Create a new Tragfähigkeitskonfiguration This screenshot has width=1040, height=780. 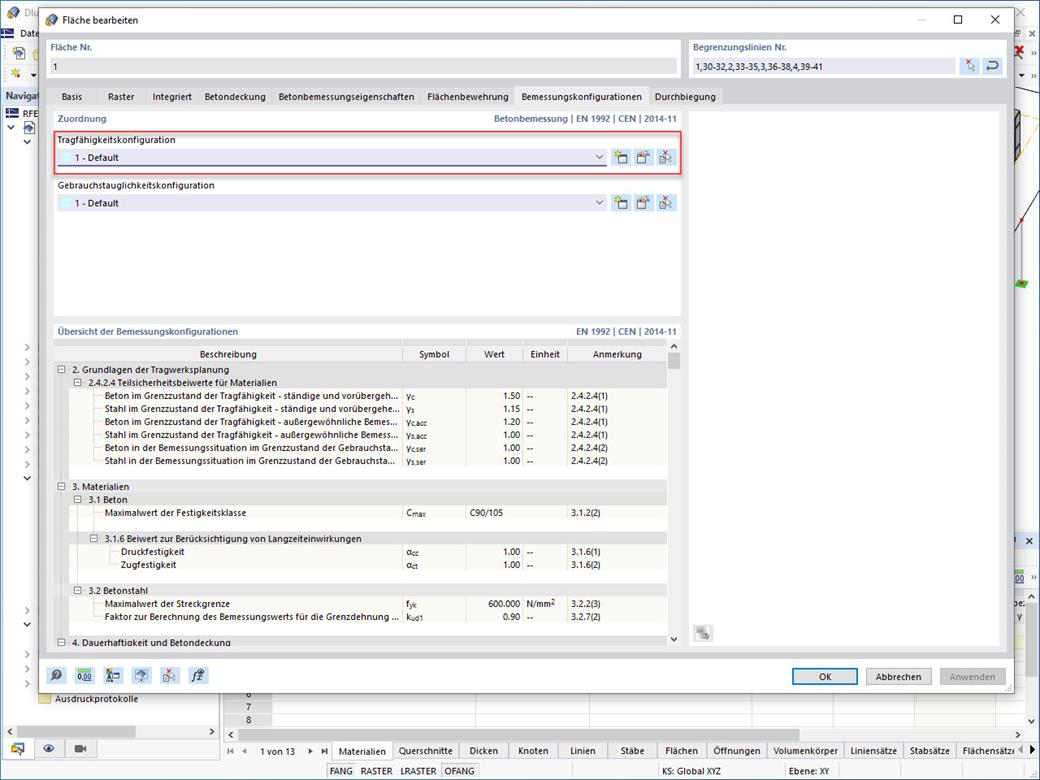[622, 157]
